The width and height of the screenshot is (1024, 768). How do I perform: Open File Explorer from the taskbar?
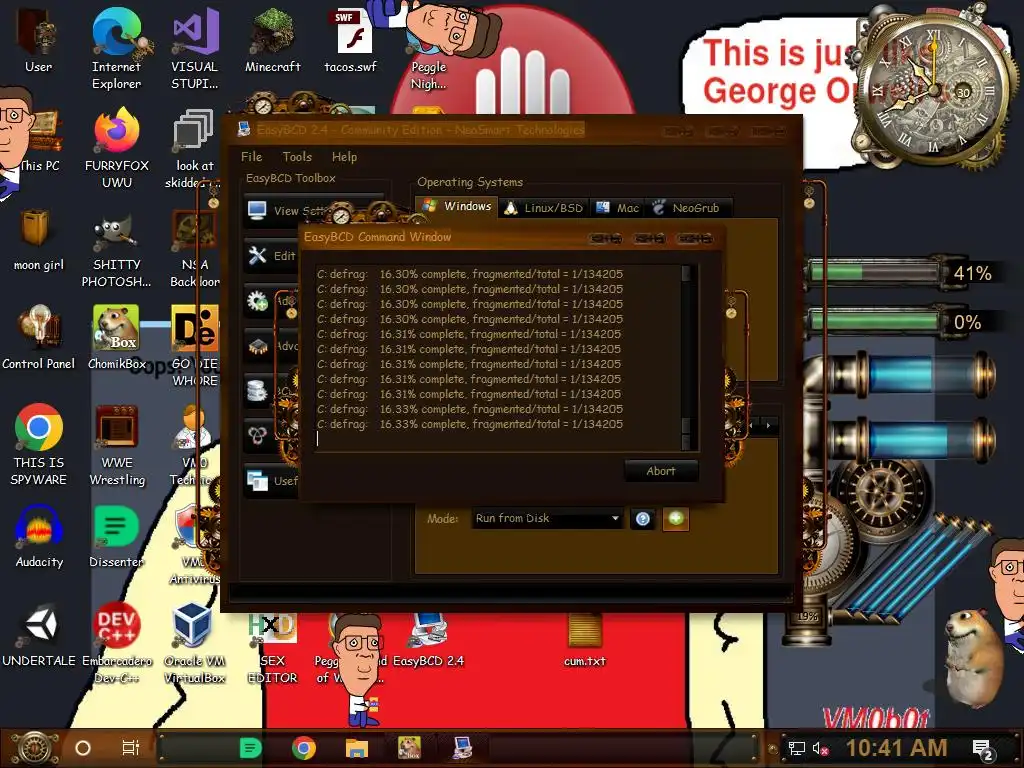coord(357,748)
